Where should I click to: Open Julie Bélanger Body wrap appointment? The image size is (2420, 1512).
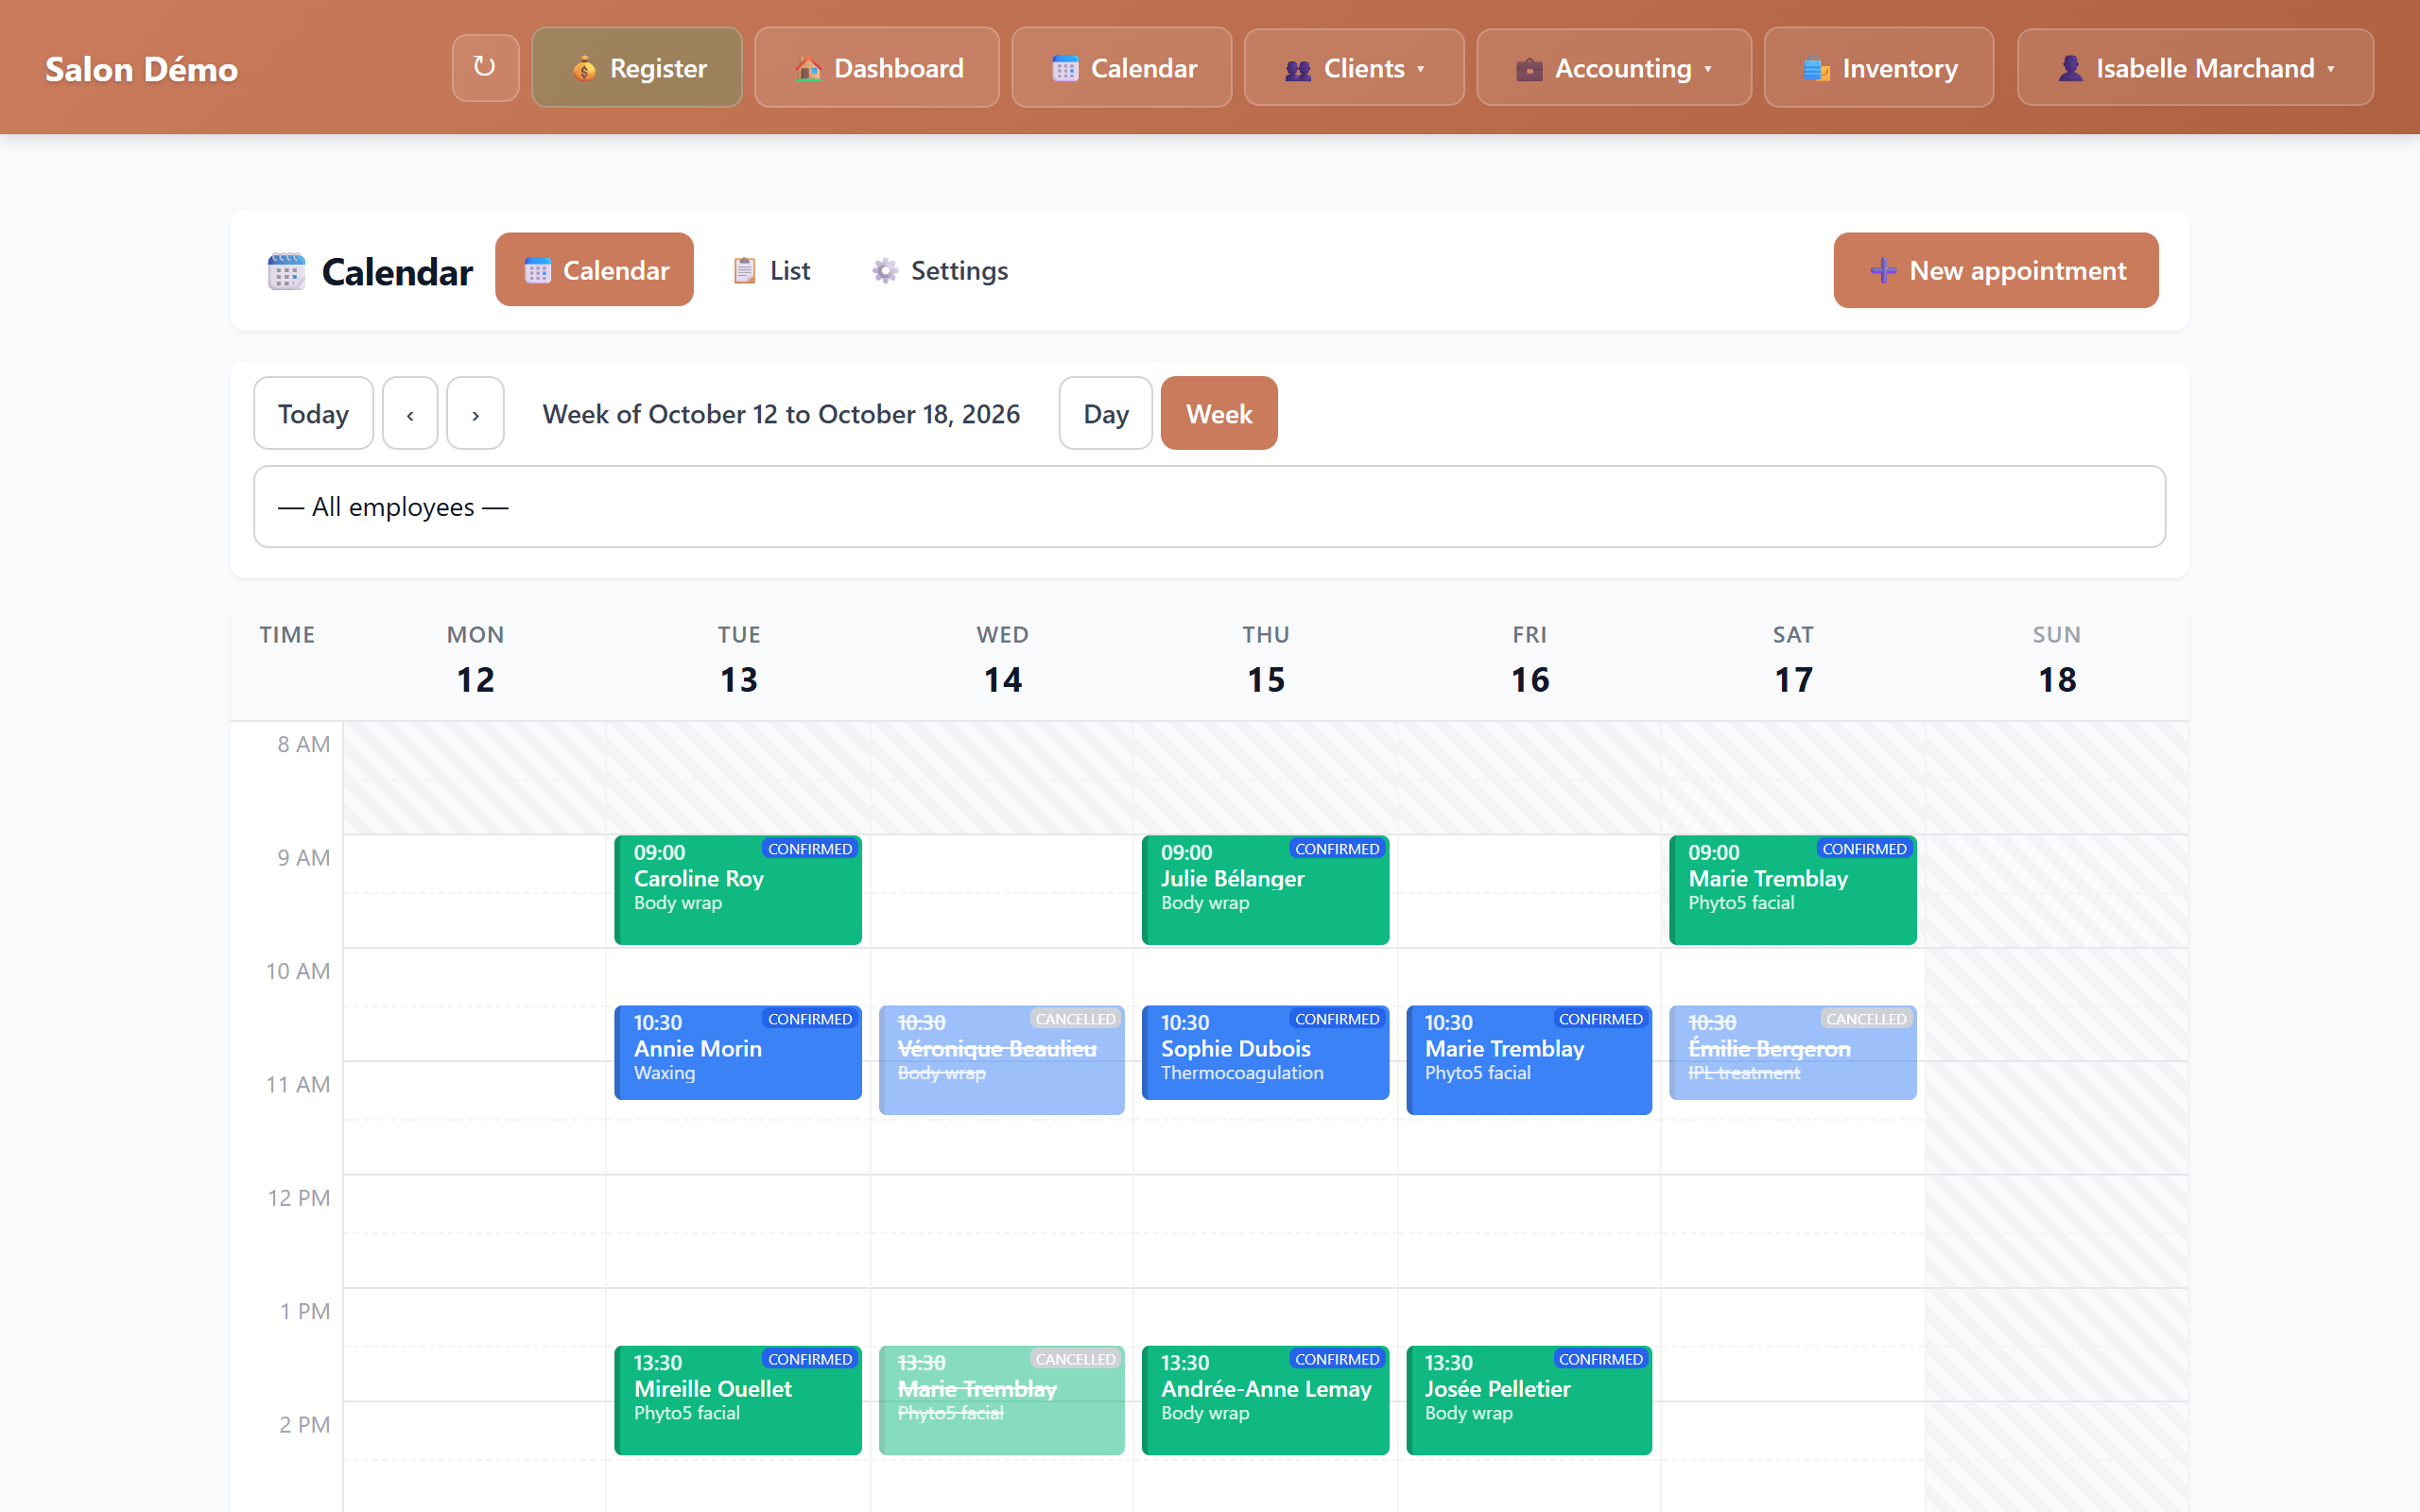tap(1265, 890)
